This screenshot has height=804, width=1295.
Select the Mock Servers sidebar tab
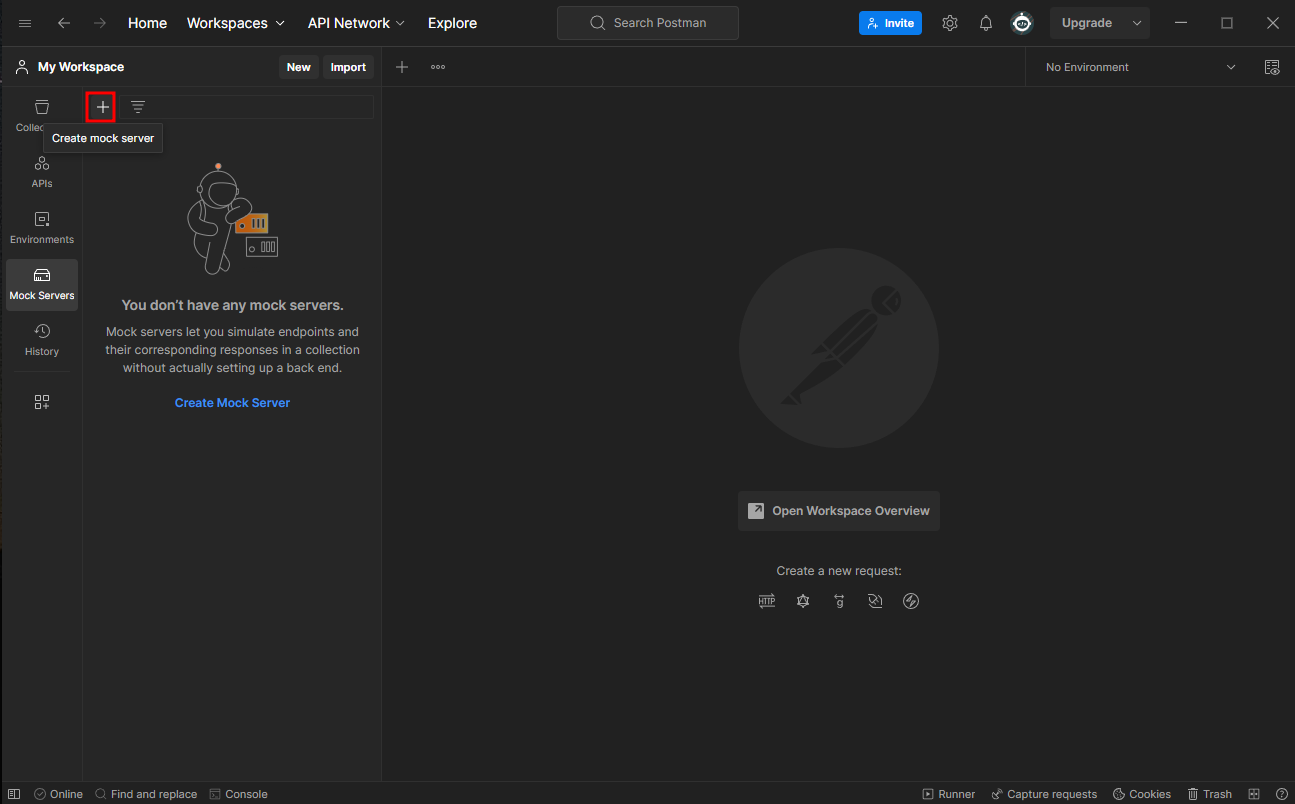pos(42,284)
